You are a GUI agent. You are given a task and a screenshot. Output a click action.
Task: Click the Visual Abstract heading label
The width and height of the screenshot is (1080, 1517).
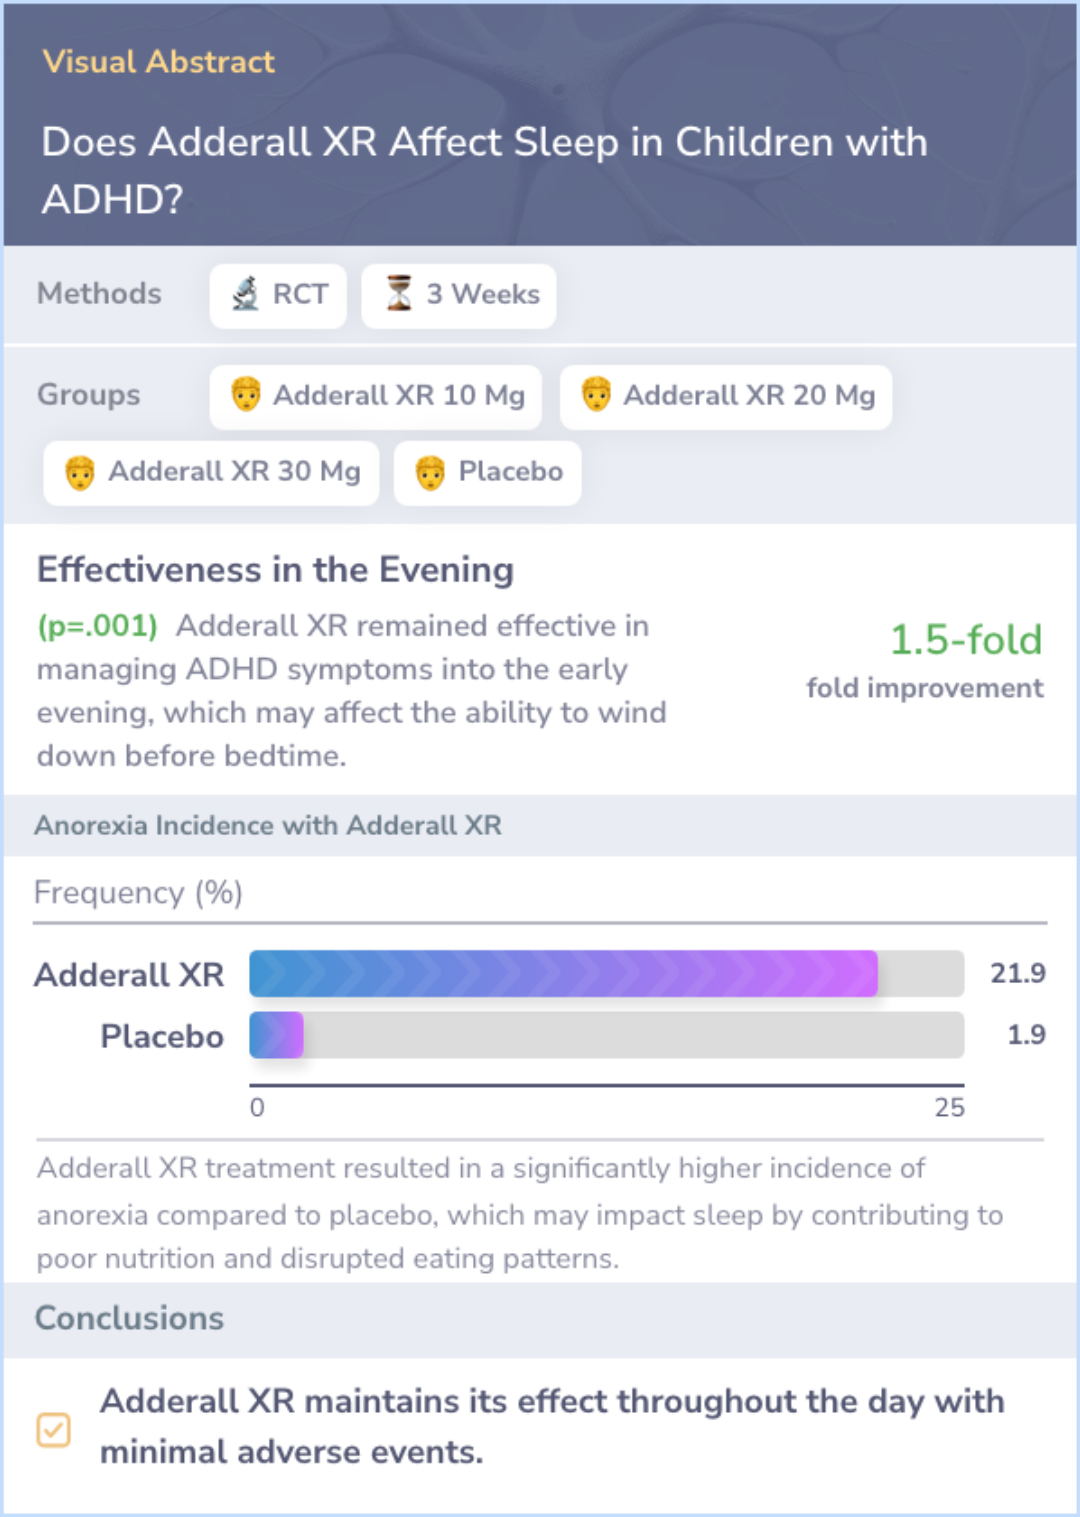[158, 62]
